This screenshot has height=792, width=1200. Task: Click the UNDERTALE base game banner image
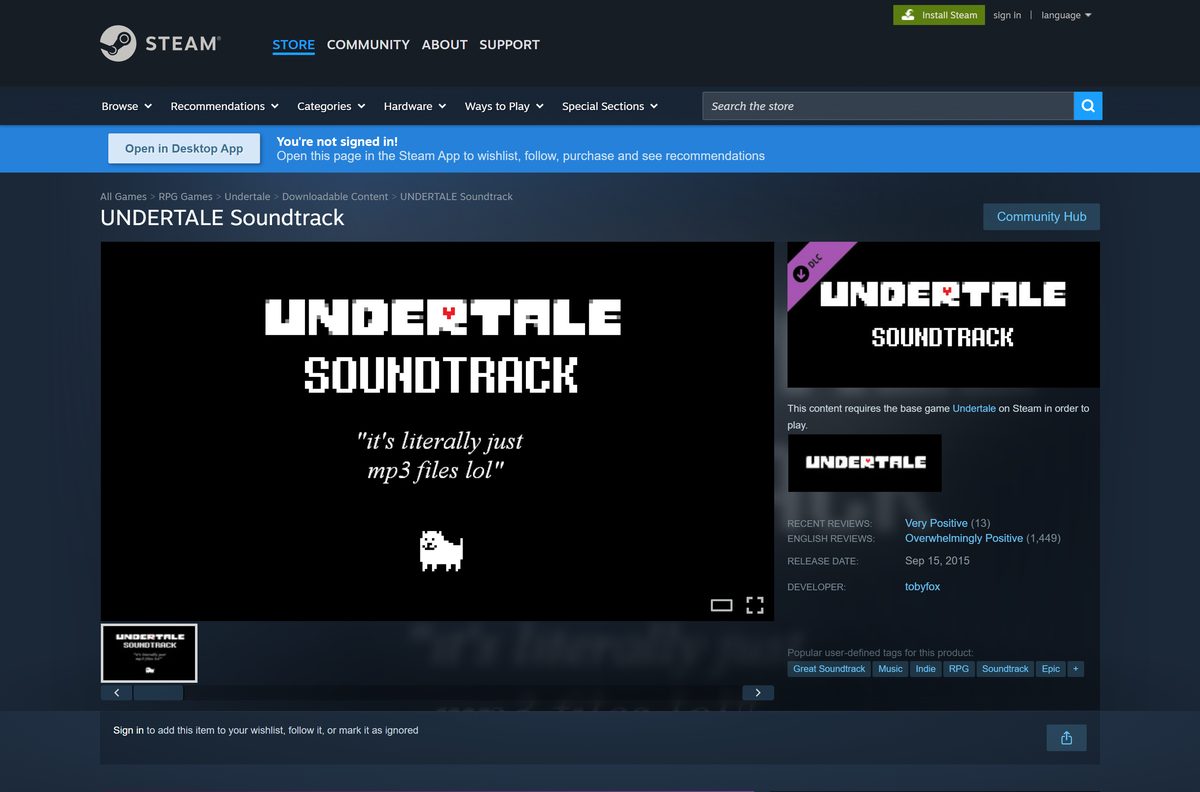(865, 463)
